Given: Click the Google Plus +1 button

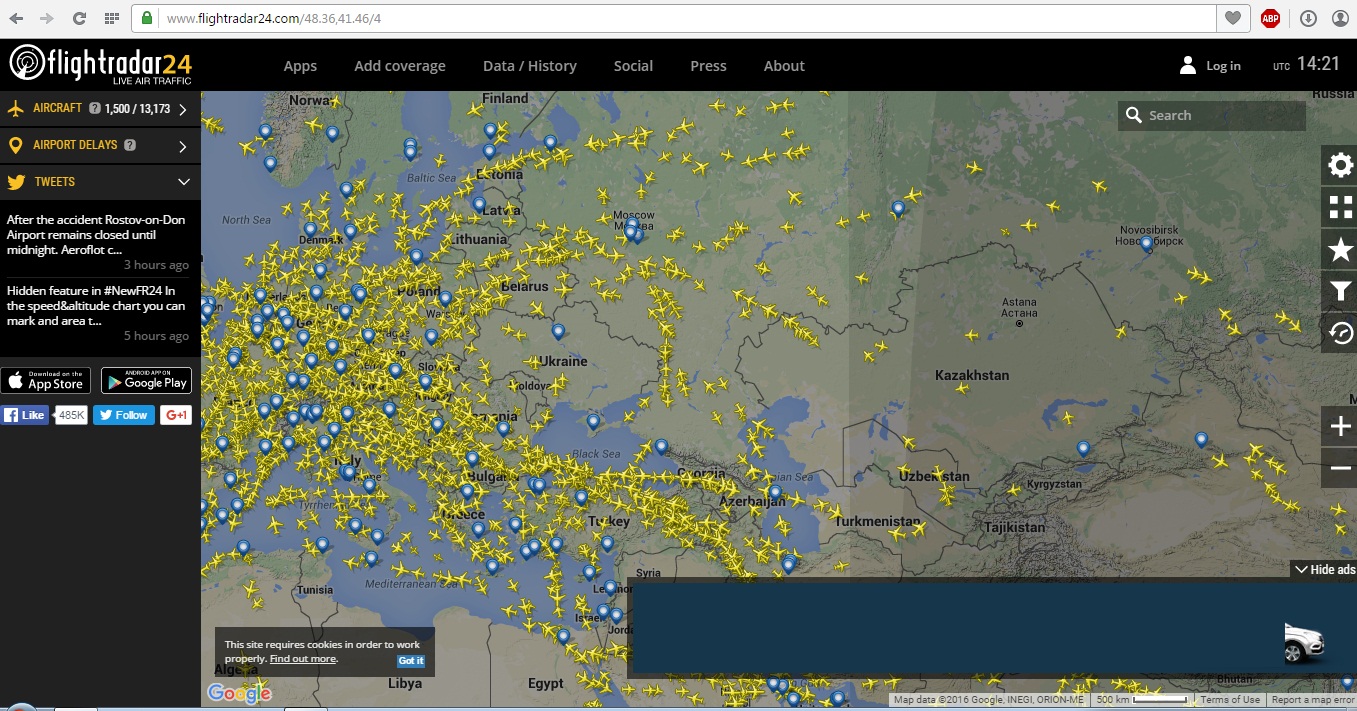Looking at the screenshot, I should pos(176,415).
